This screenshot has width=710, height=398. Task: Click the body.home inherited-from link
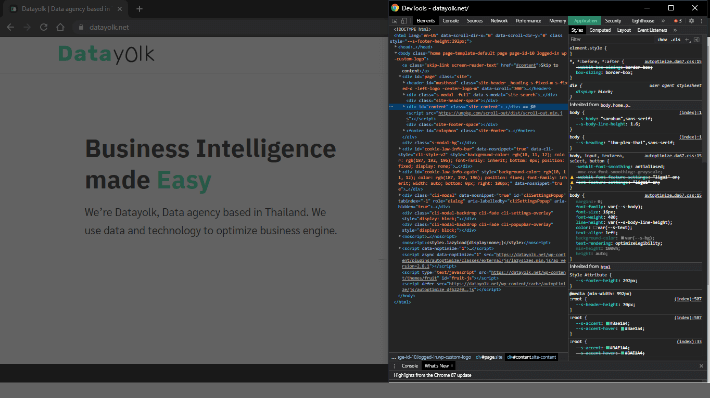615,105
